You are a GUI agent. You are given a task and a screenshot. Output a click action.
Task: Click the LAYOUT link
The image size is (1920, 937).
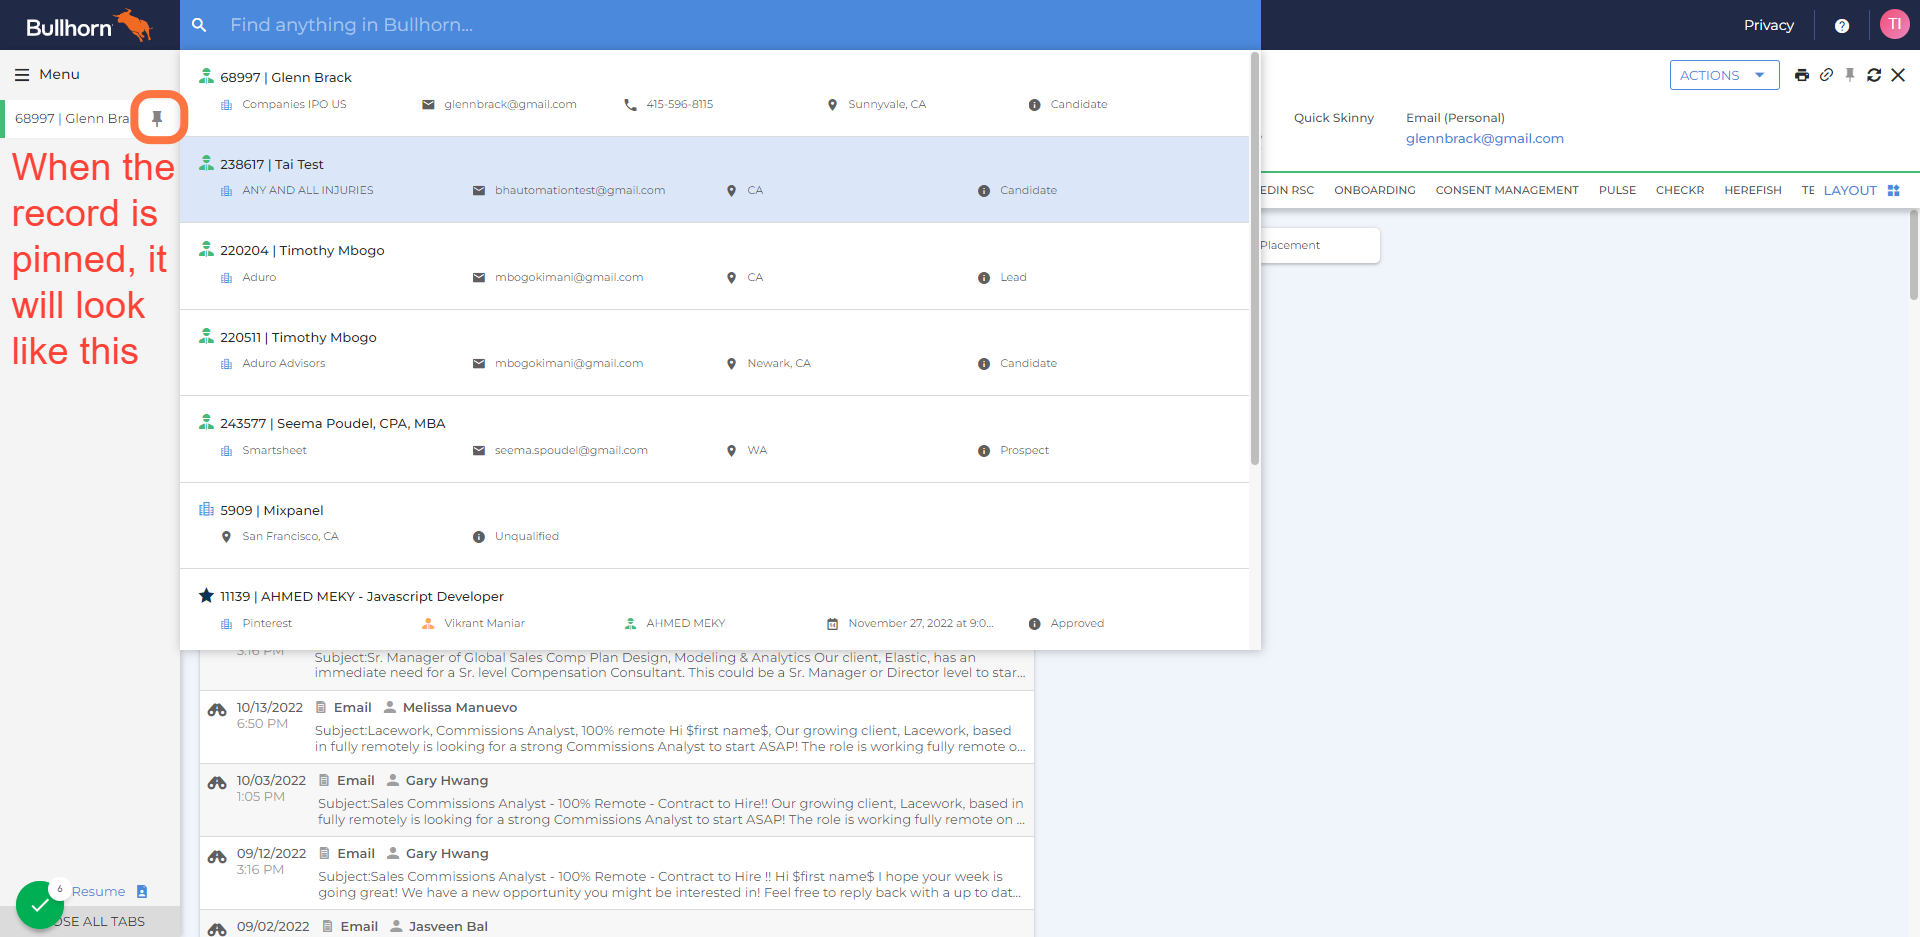click(x=1850, y=190)
